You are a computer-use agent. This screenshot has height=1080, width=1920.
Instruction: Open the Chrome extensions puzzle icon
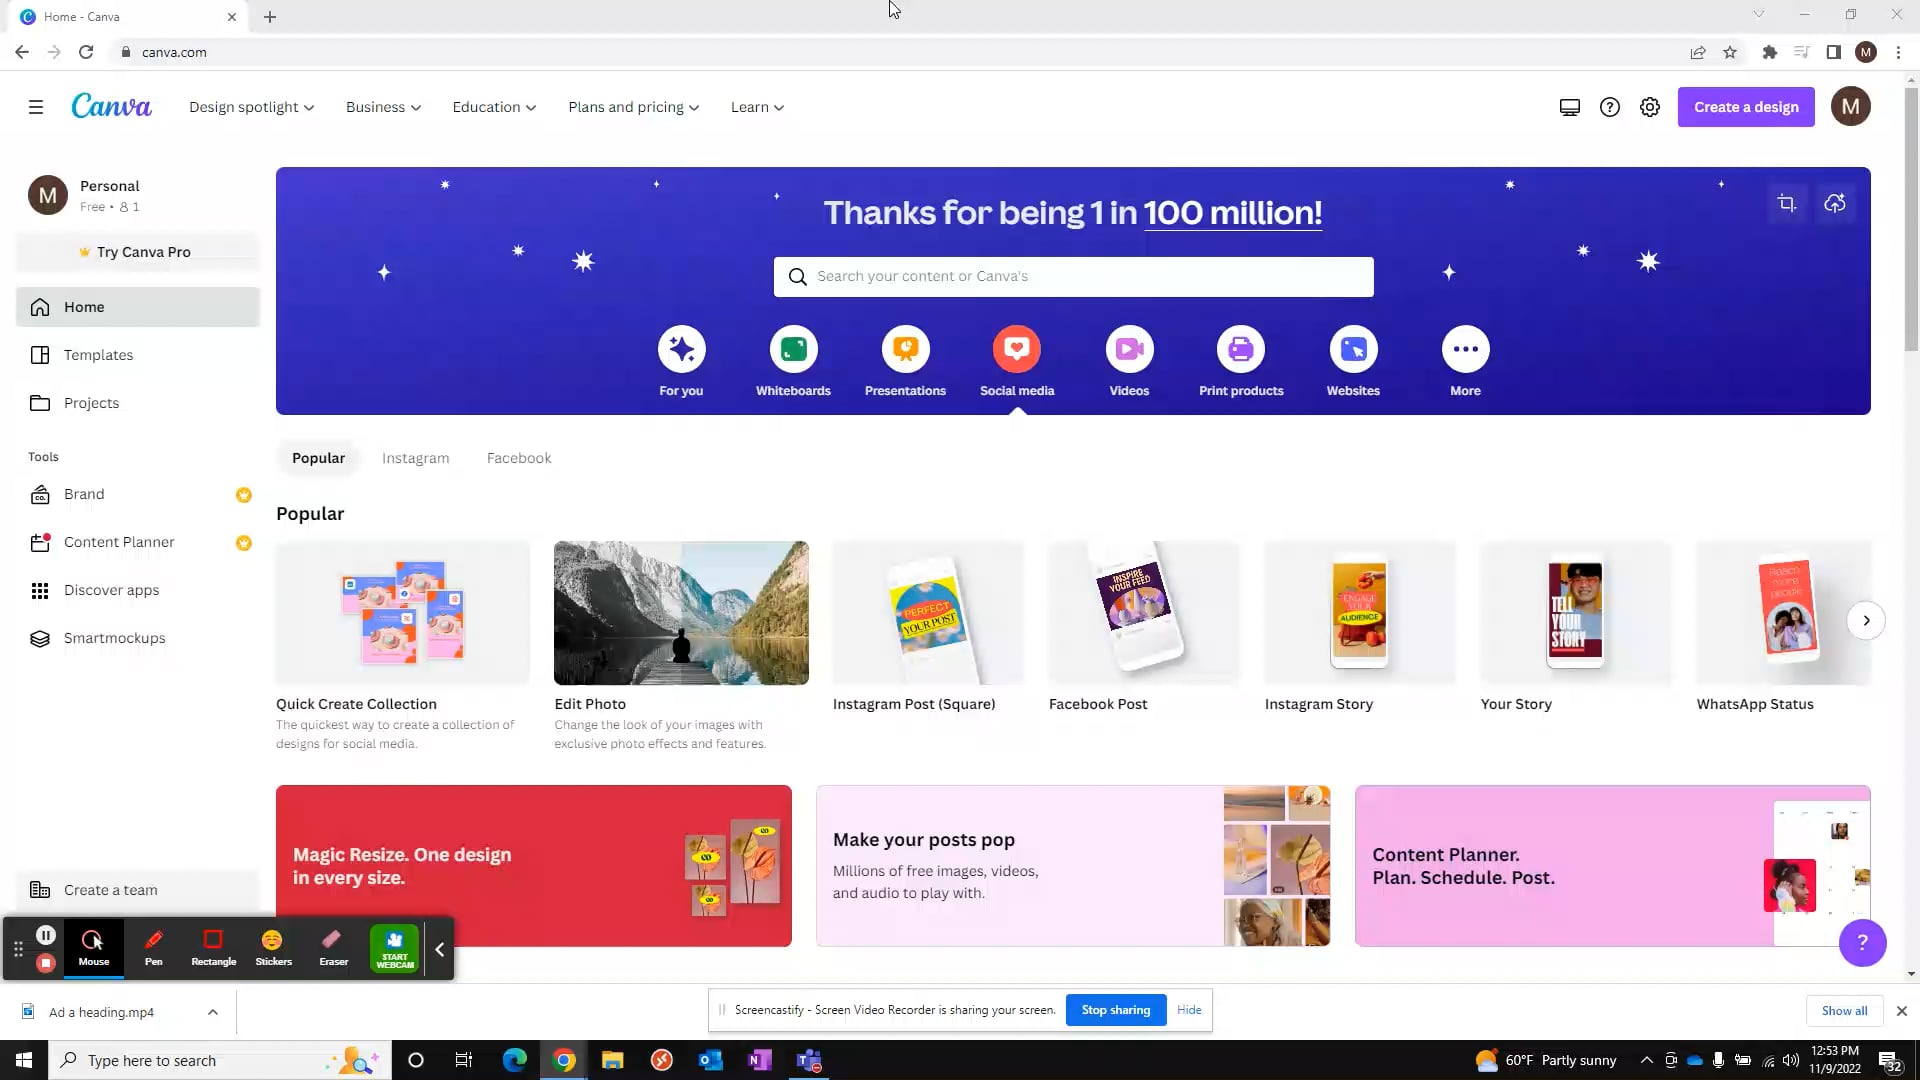pyautogui.click(x=1769, y=52)
